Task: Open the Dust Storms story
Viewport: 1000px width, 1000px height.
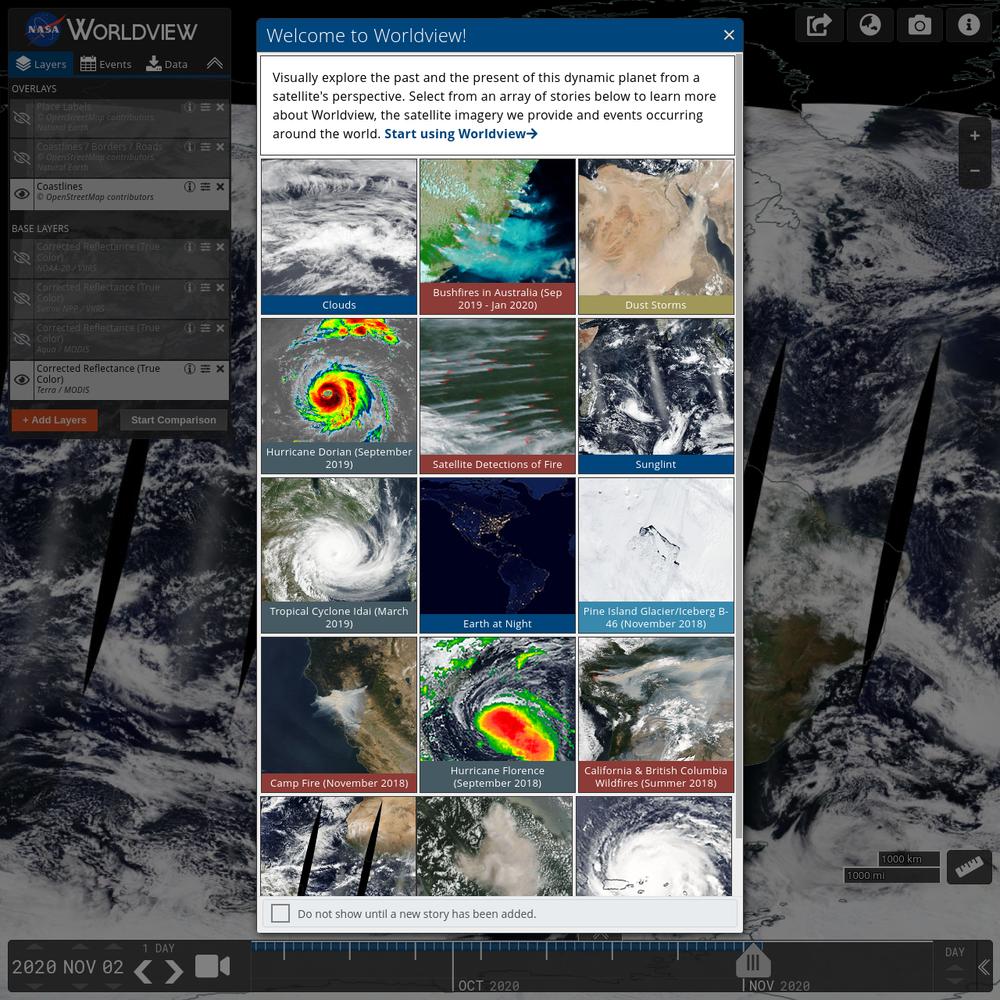Action: pos(656,237)
